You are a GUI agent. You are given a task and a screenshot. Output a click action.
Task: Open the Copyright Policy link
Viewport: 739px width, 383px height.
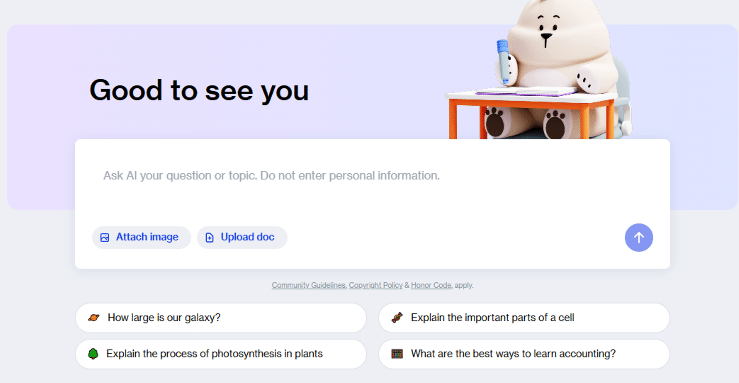[x=376, y=285]
